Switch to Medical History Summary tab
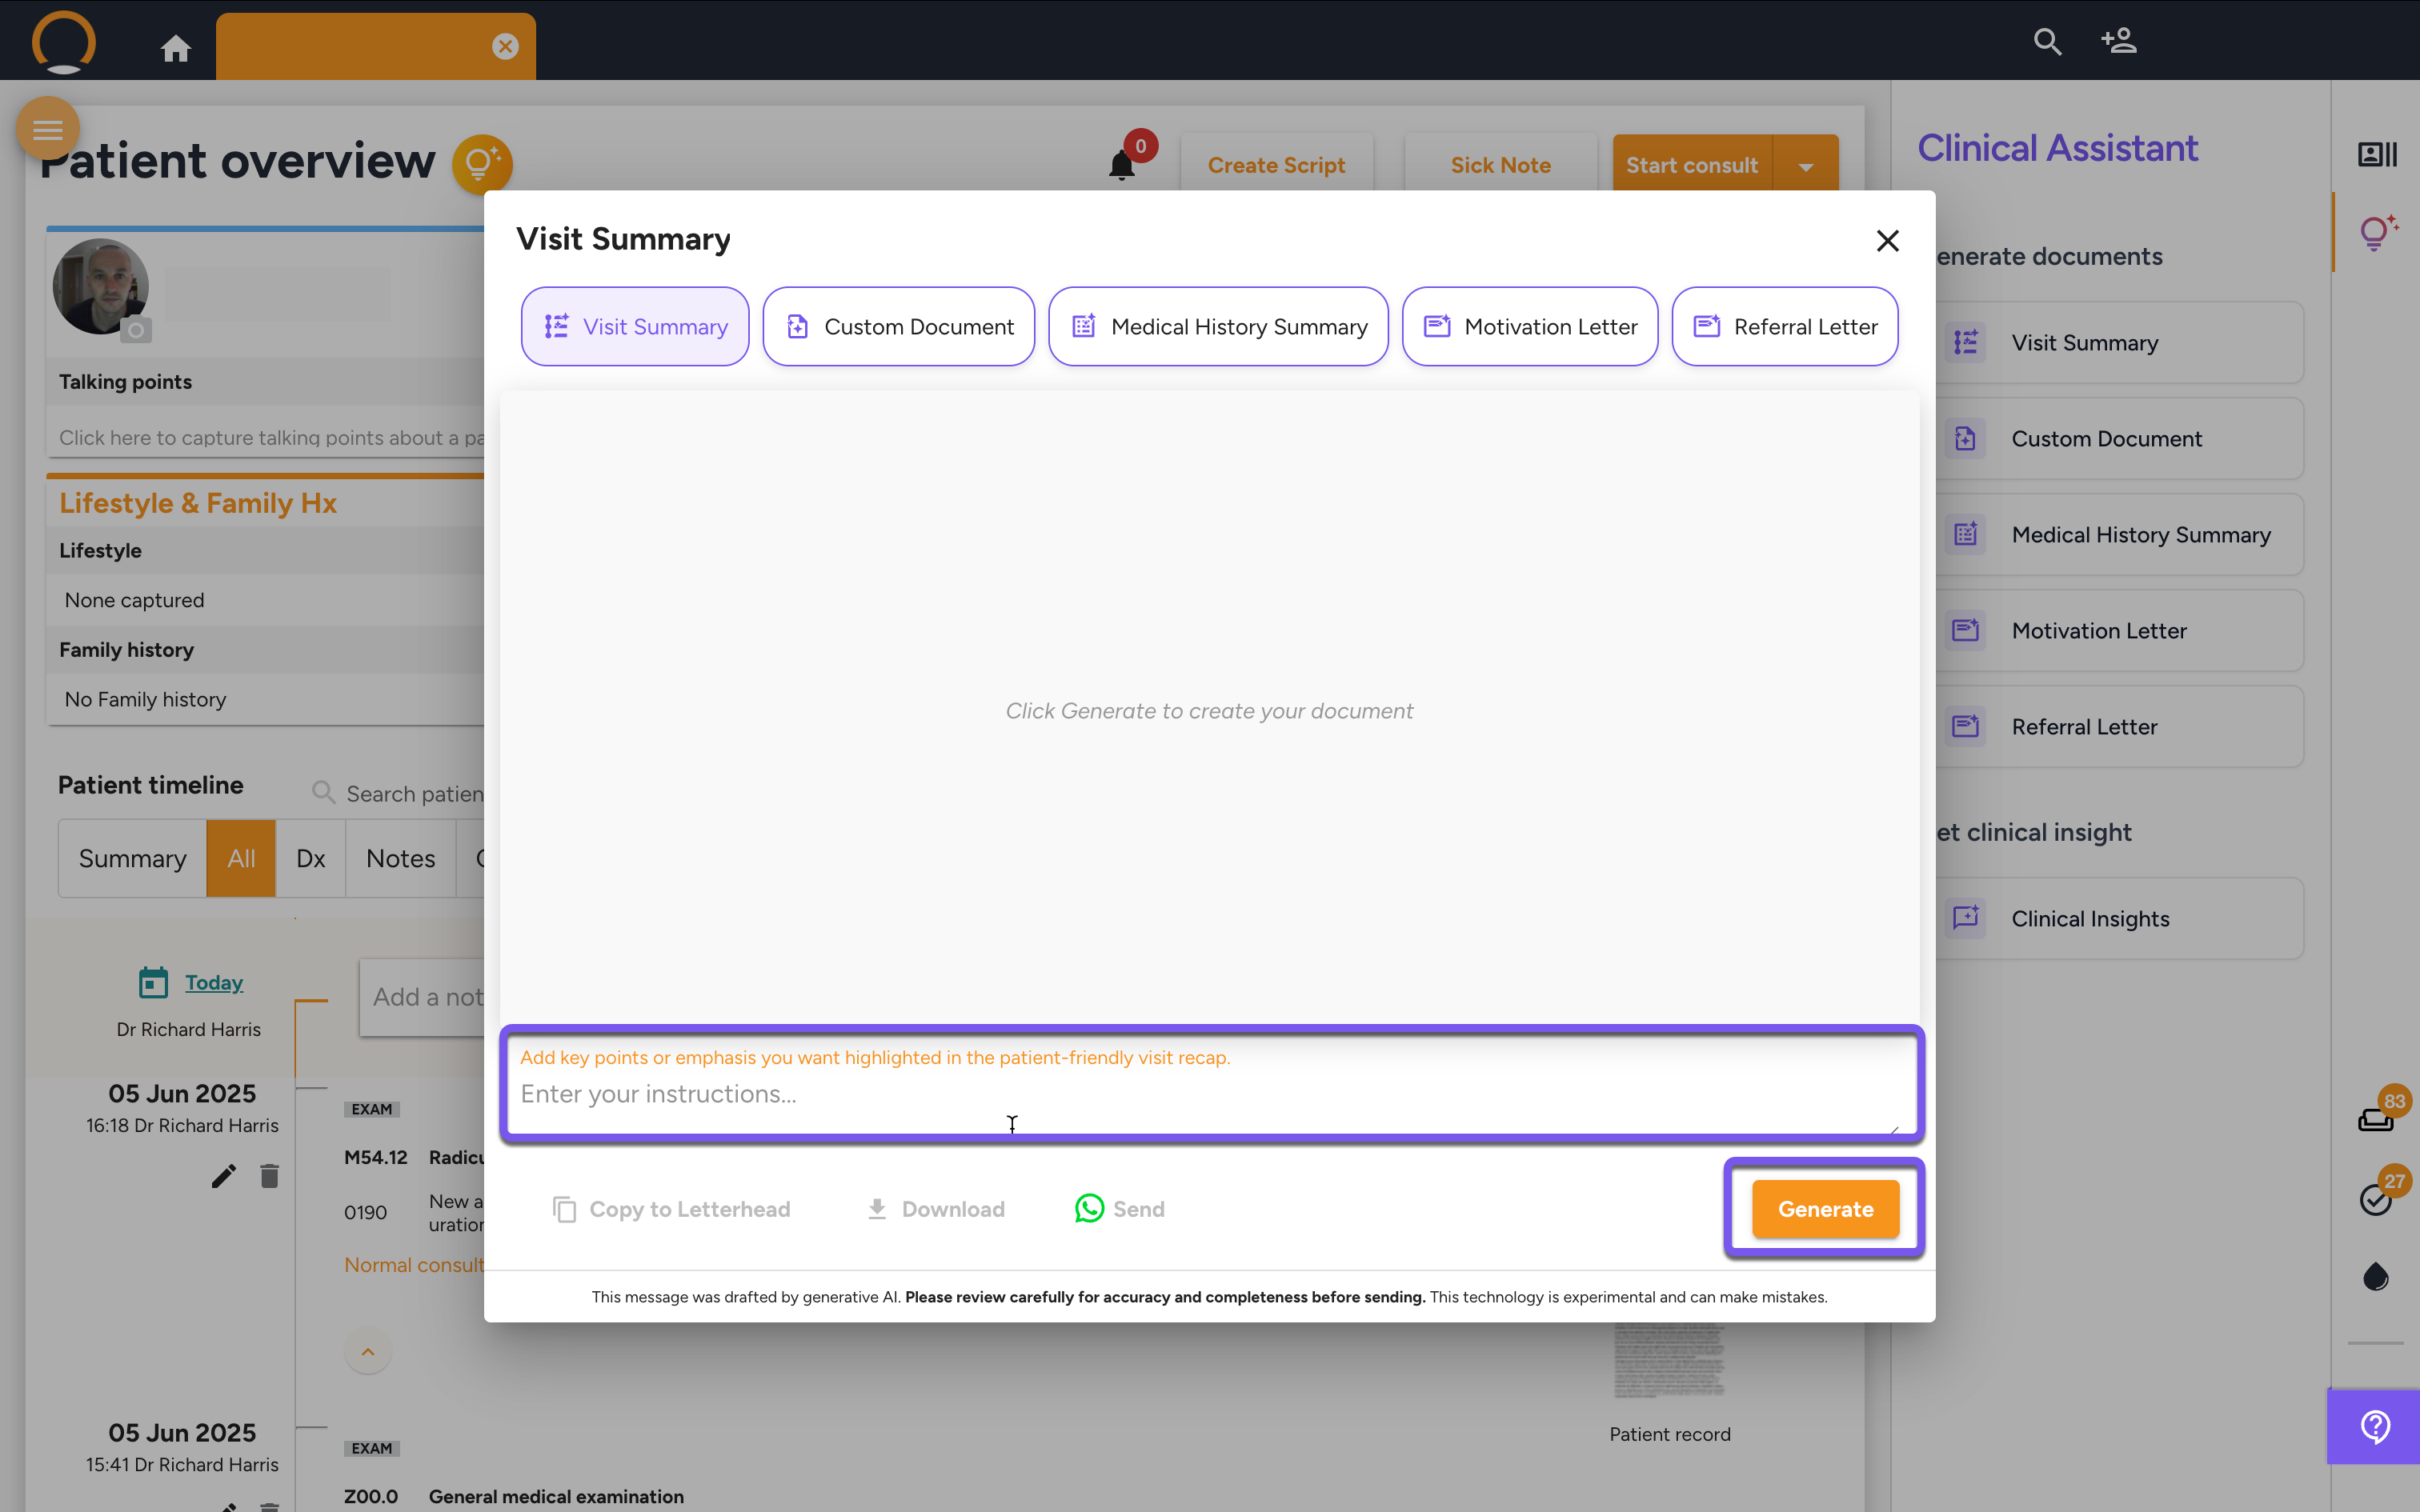Image resolution: width=2420 pixels, height=1512 pixels. tap(1217, 327)
